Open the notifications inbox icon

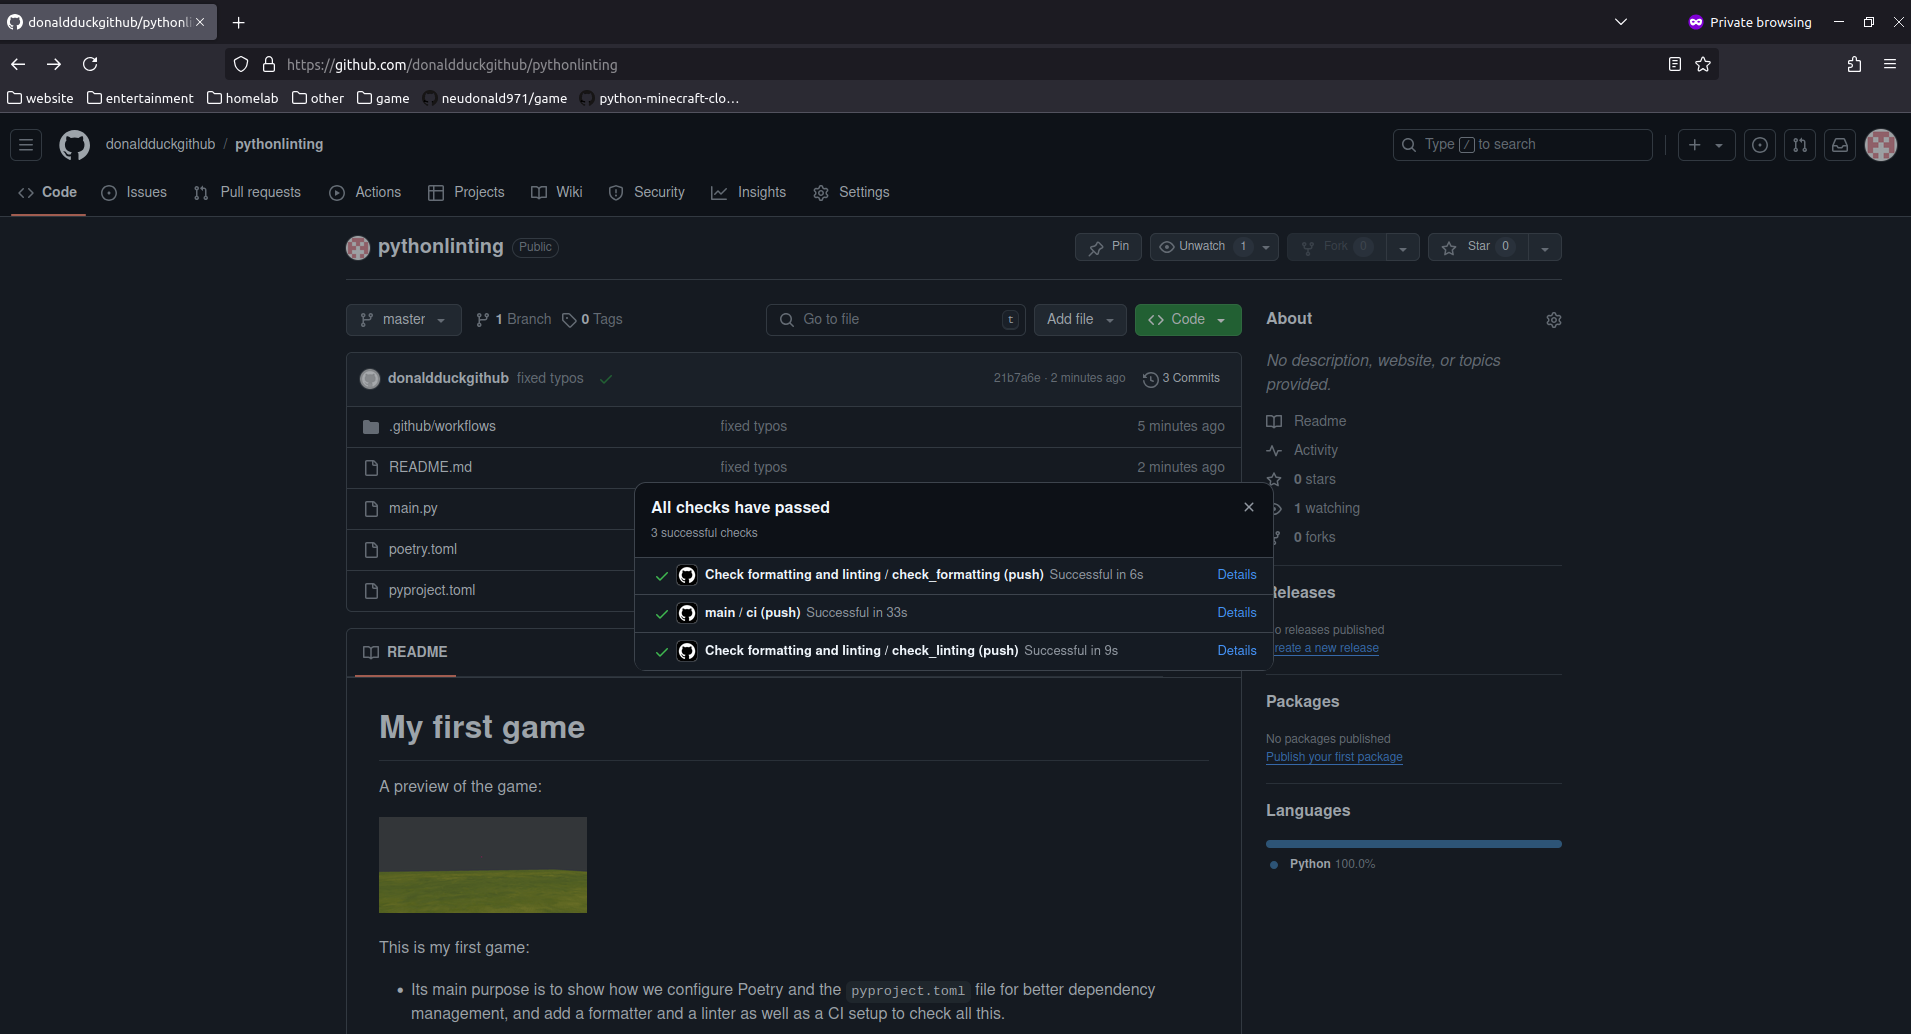coord(1840,145)
